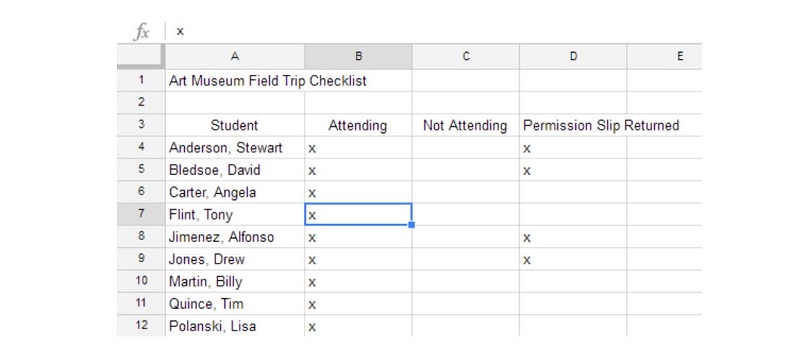Click the fx formula icon
The image size is (800, 363).
pos(141,32)
